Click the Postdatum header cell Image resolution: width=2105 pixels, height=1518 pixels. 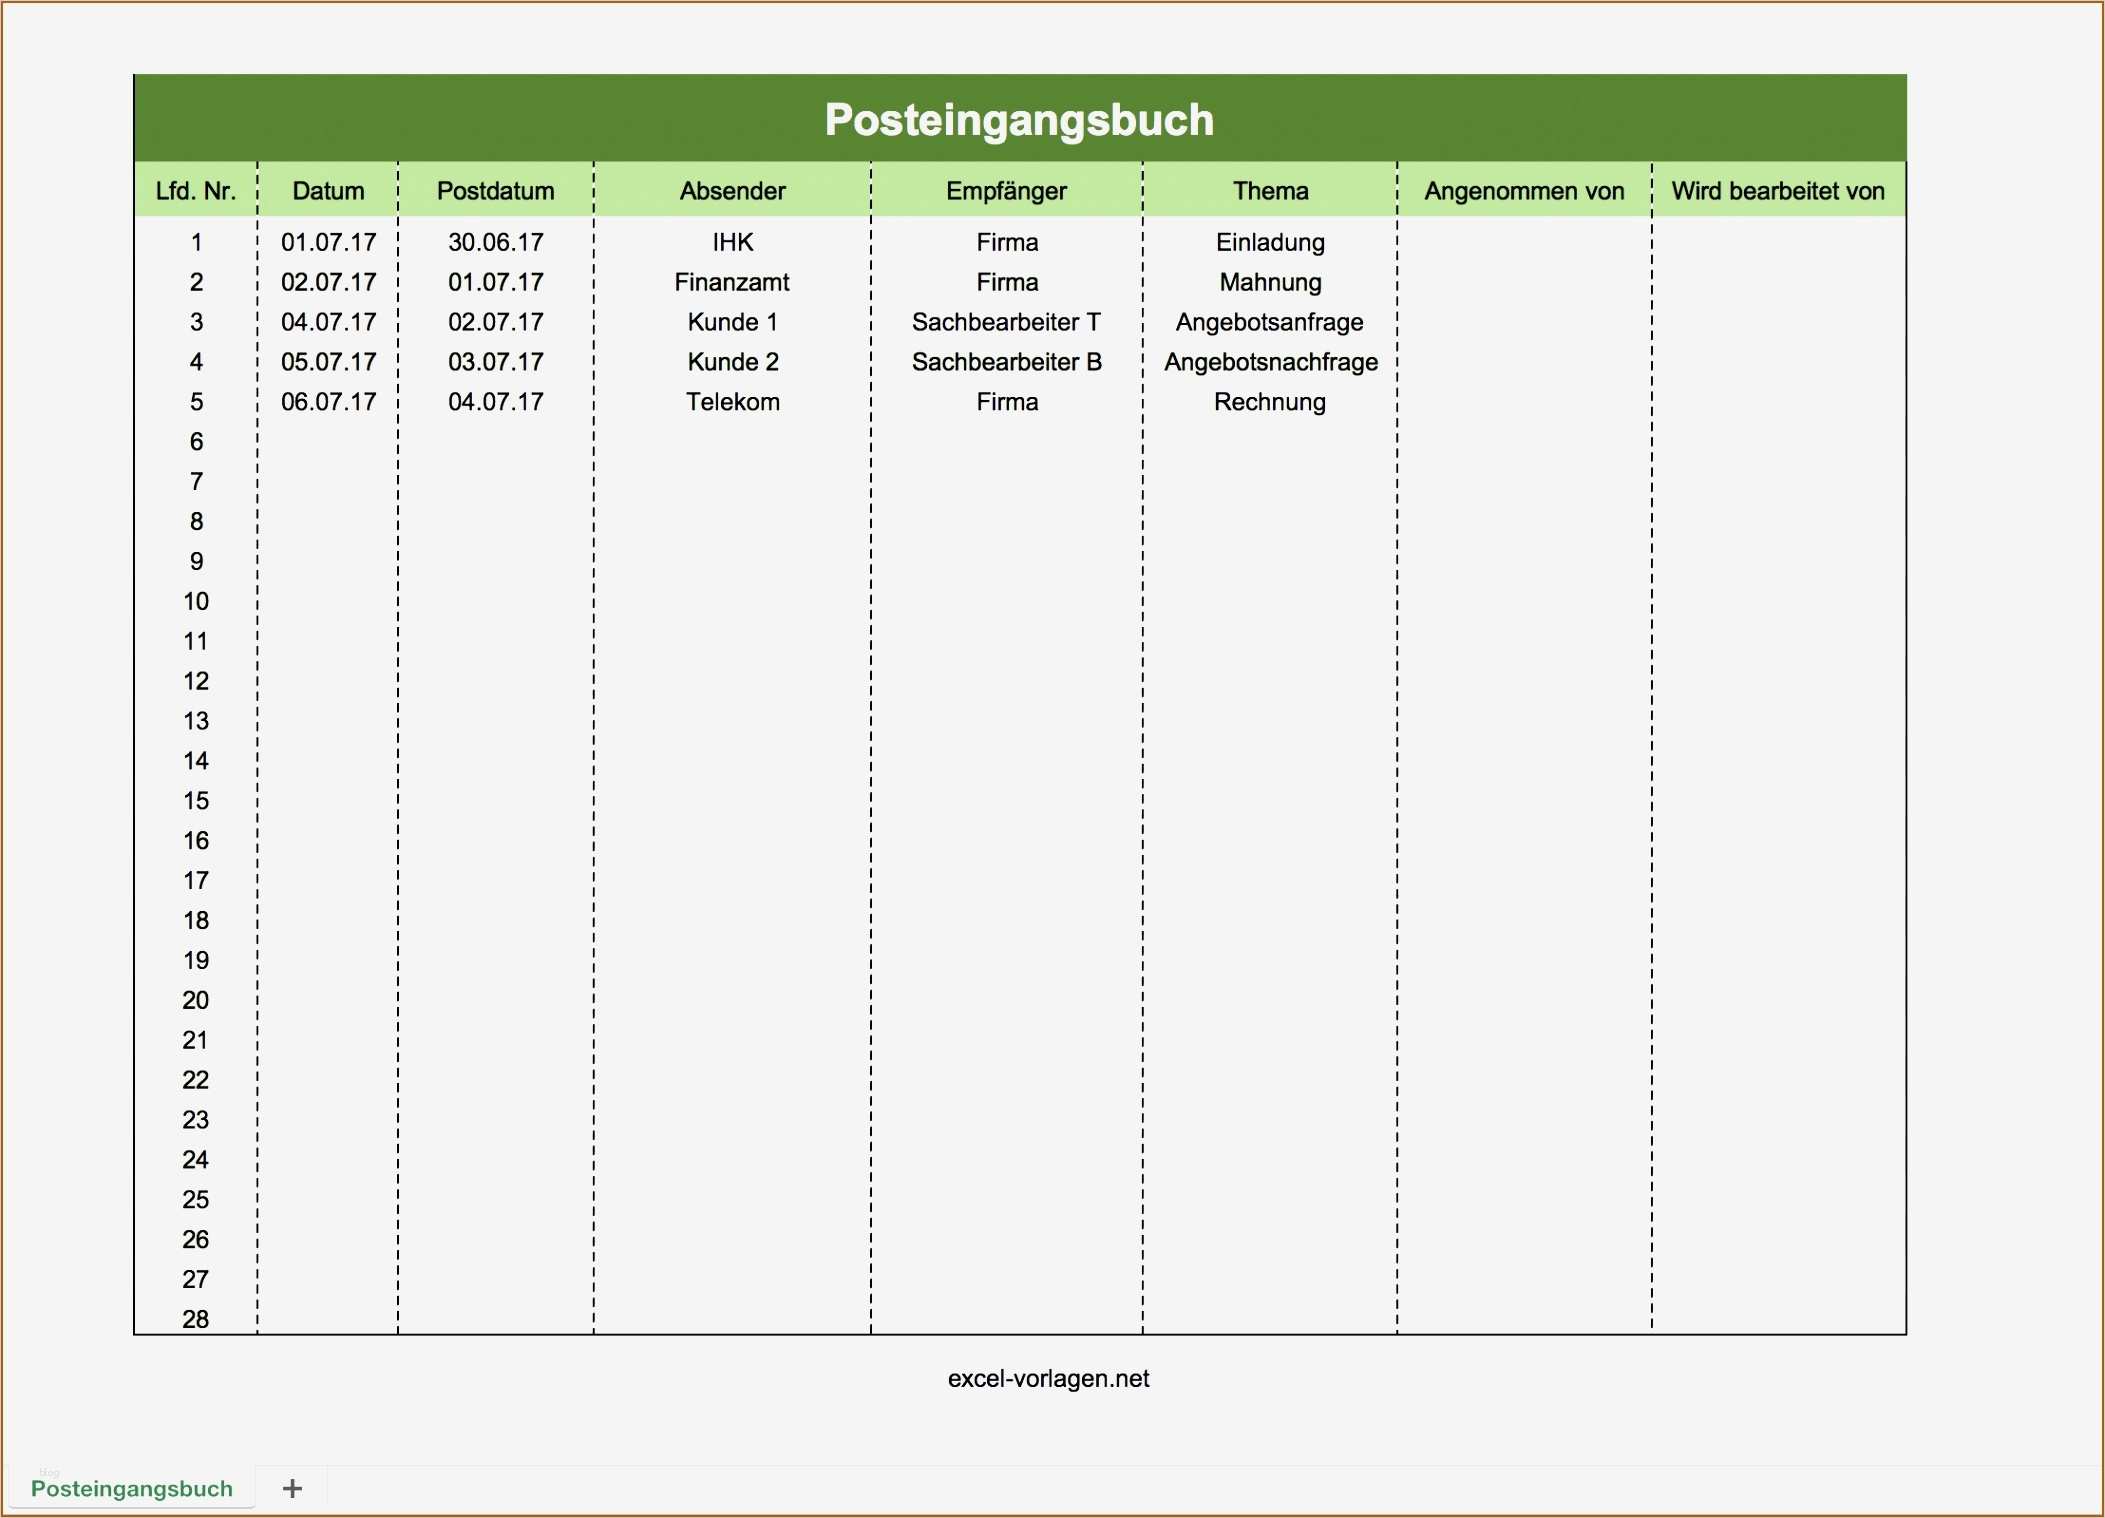coord(495,191)
